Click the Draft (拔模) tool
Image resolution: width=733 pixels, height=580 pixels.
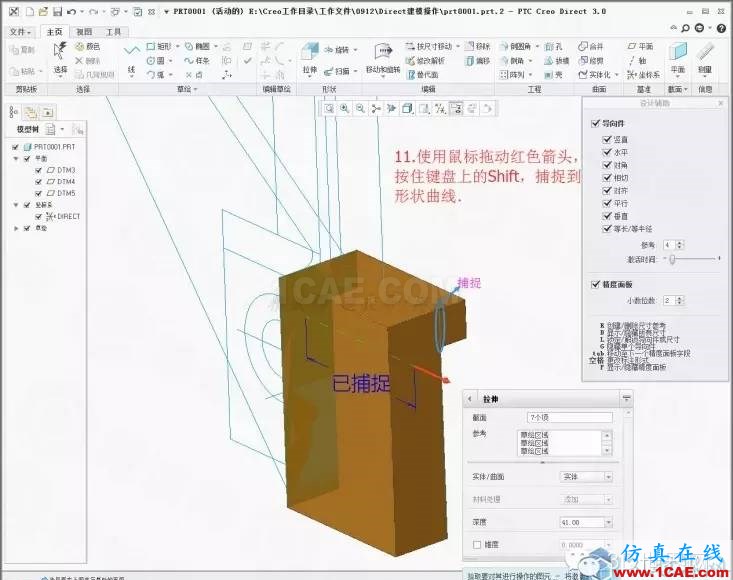(x=557, y=61)
